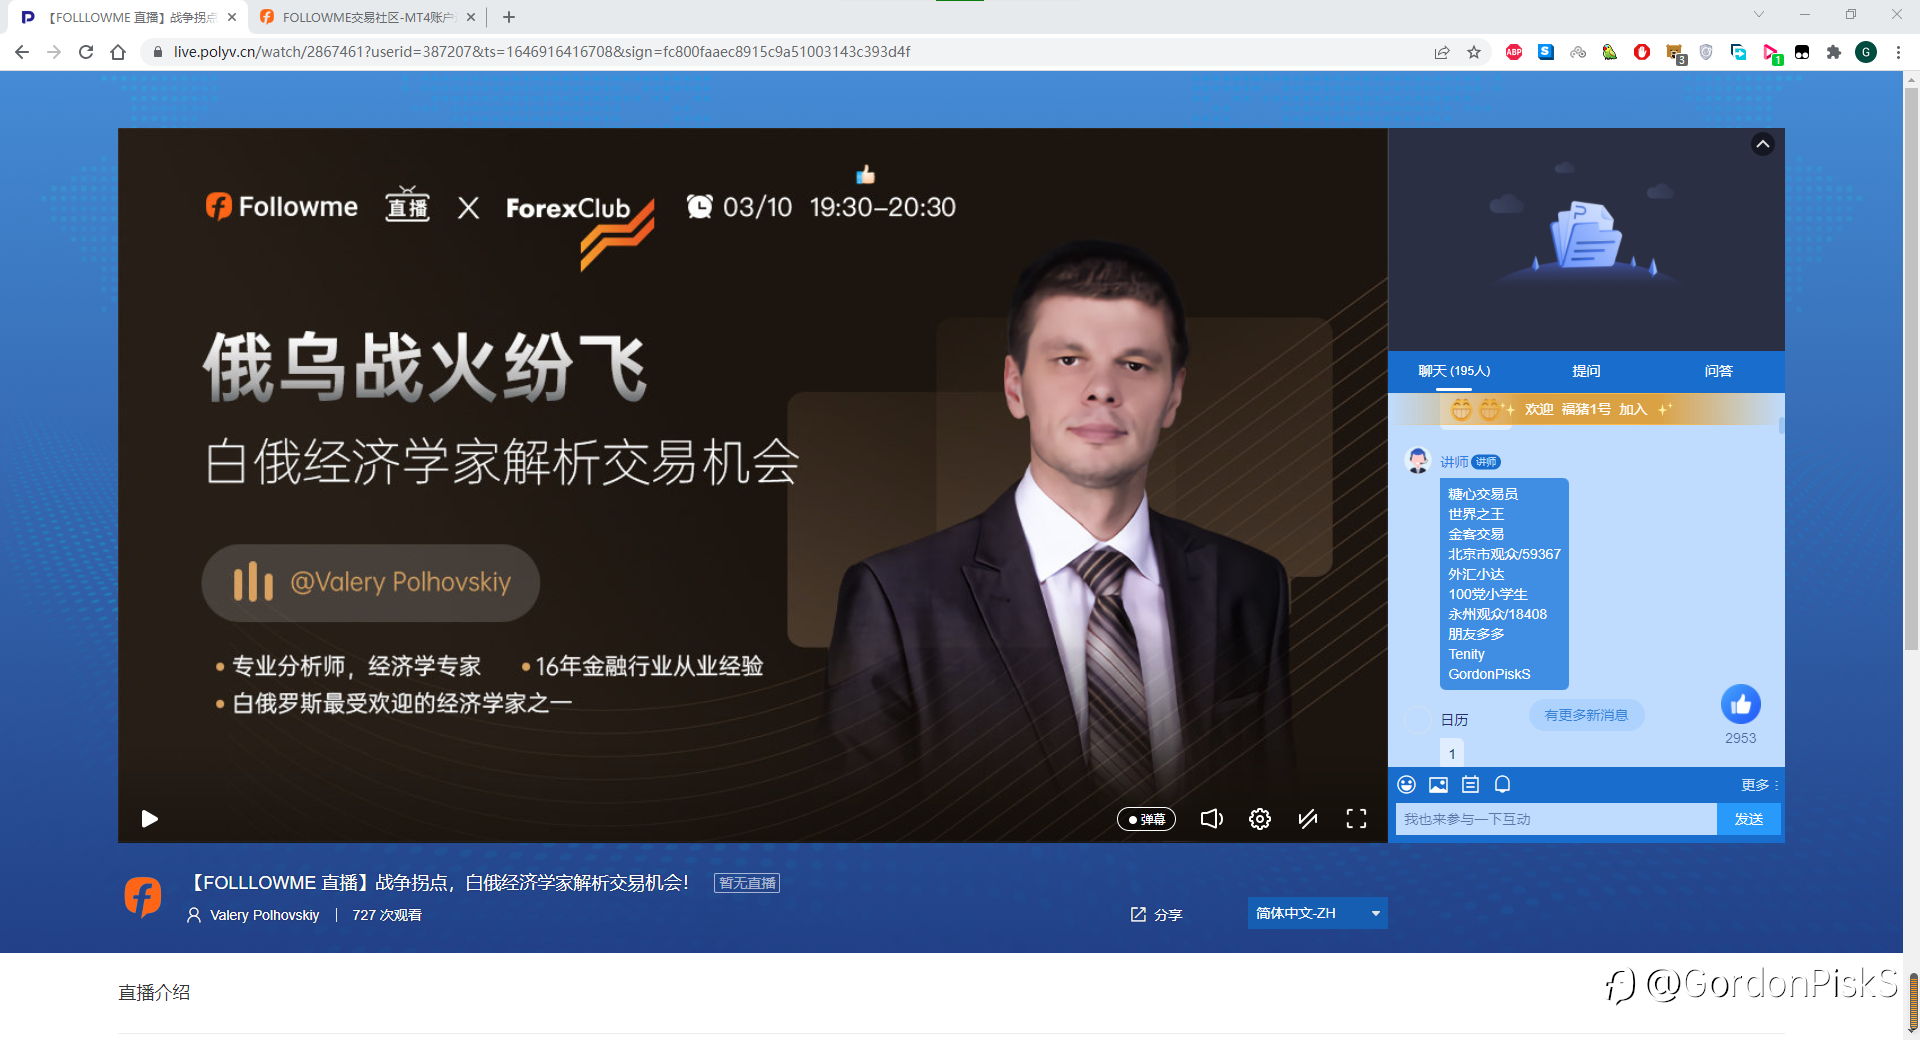The height and width of the screenshot is (1040, 1920).
Task: Toggle the 弹幕 danmaku switch
Action: pos(1146,819)
